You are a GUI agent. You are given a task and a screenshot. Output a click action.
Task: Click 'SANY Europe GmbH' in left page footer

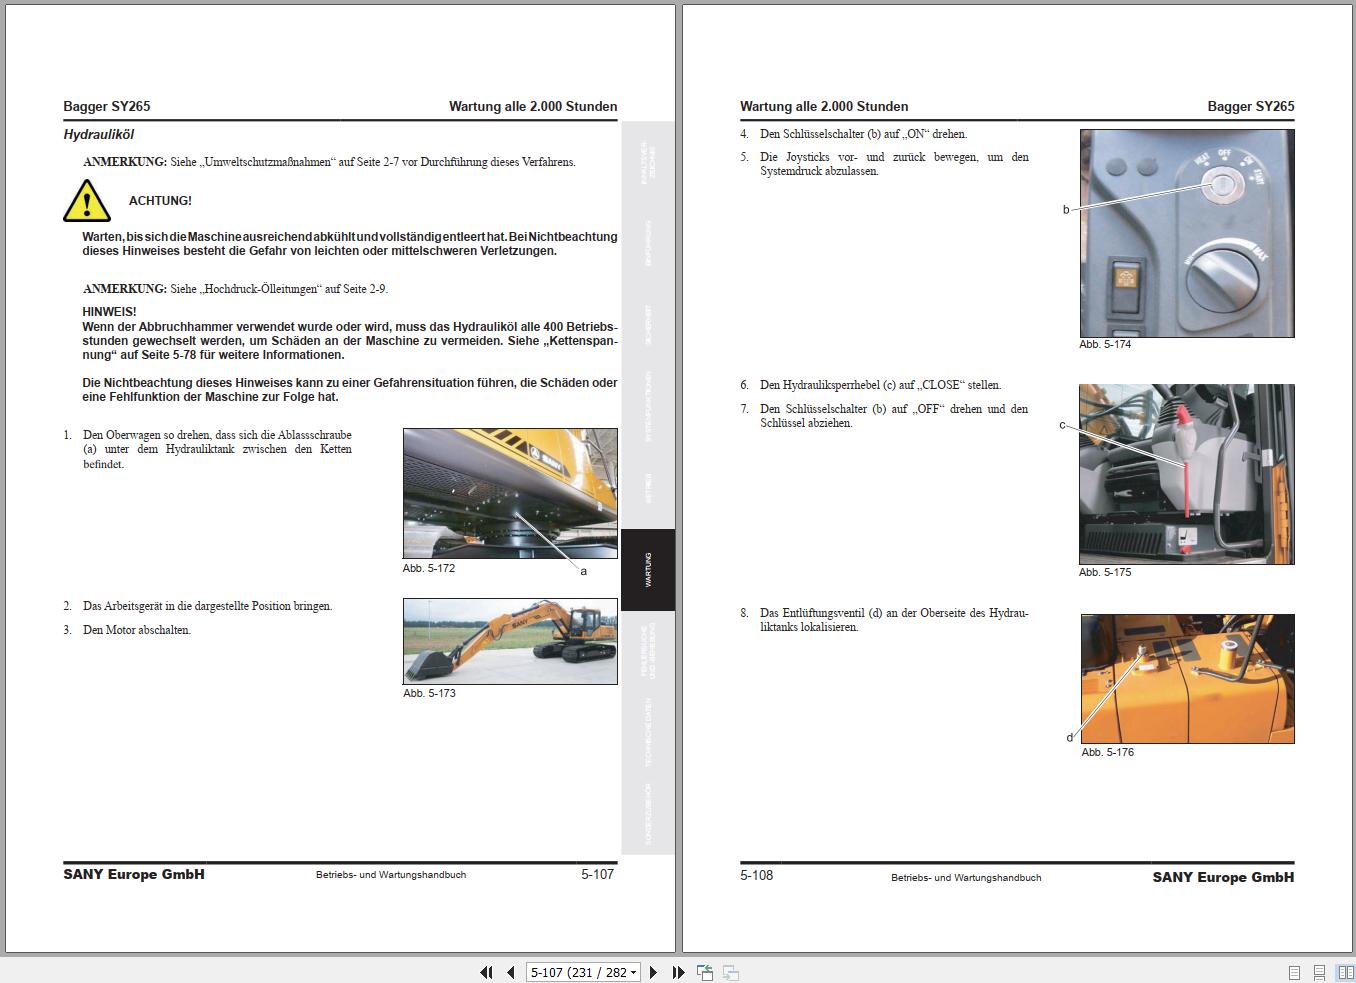coord(134,874)
